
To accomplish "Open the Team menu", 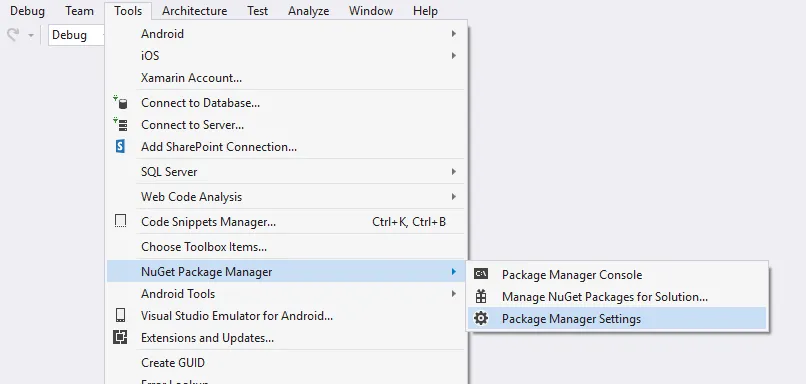I will 79,11.
